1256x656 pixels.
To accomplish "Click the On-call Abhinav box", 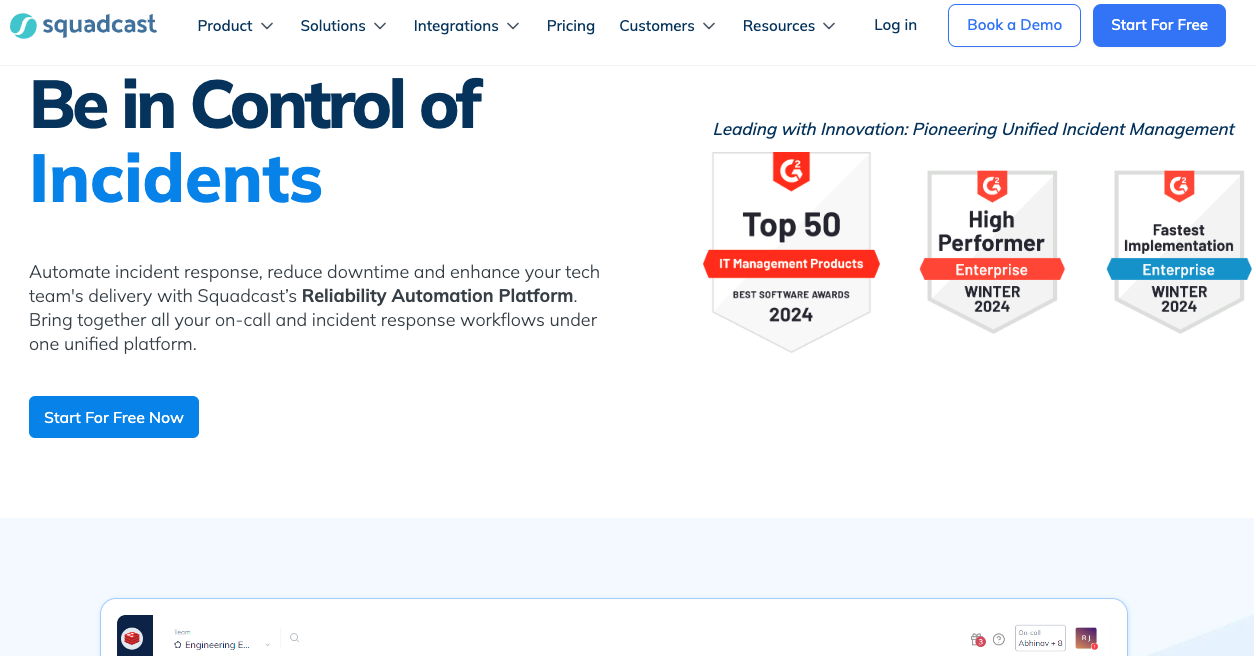I will click(1040, 638).
